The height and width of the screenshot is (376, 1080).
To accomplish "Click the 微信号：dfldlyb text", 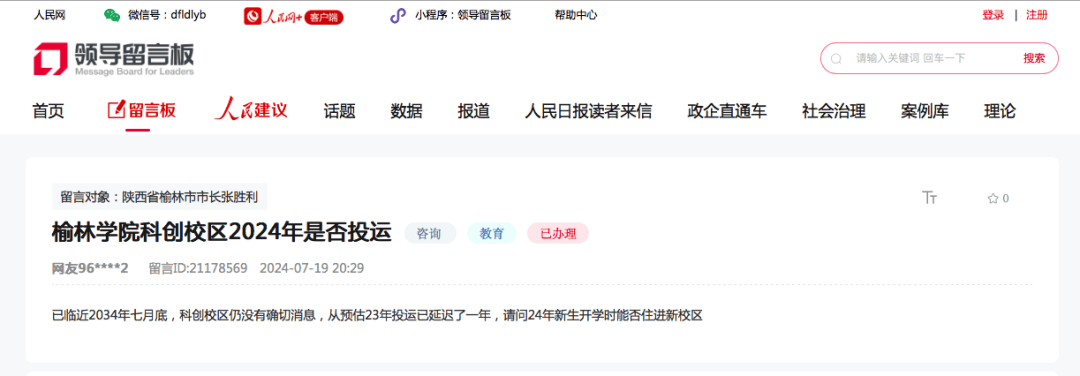I will 167,15.
